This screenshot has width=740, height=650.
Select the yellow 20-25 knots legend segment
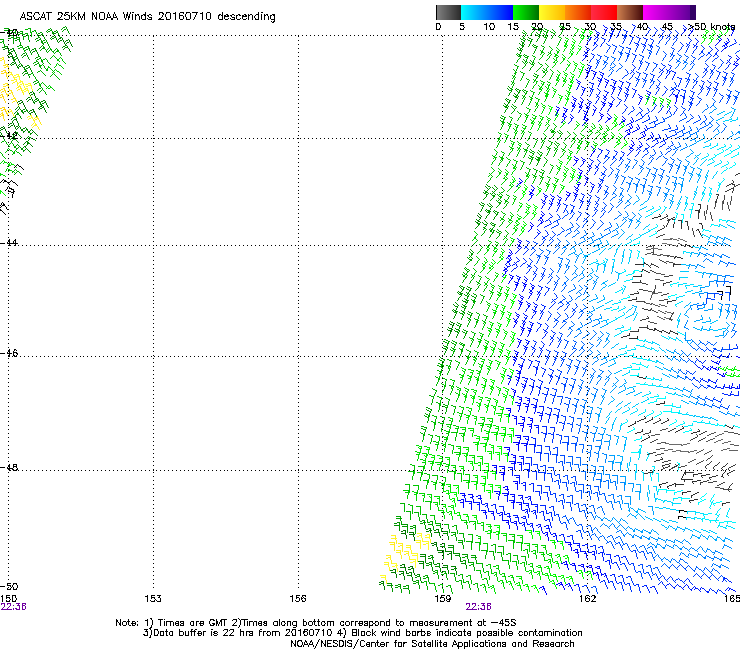(x=552, y=12)
